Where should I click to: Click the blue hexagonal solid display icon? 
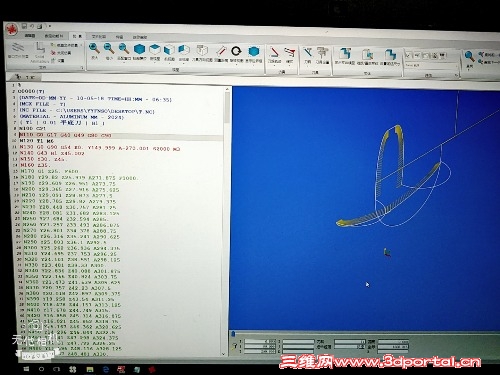tap(254, 52)
